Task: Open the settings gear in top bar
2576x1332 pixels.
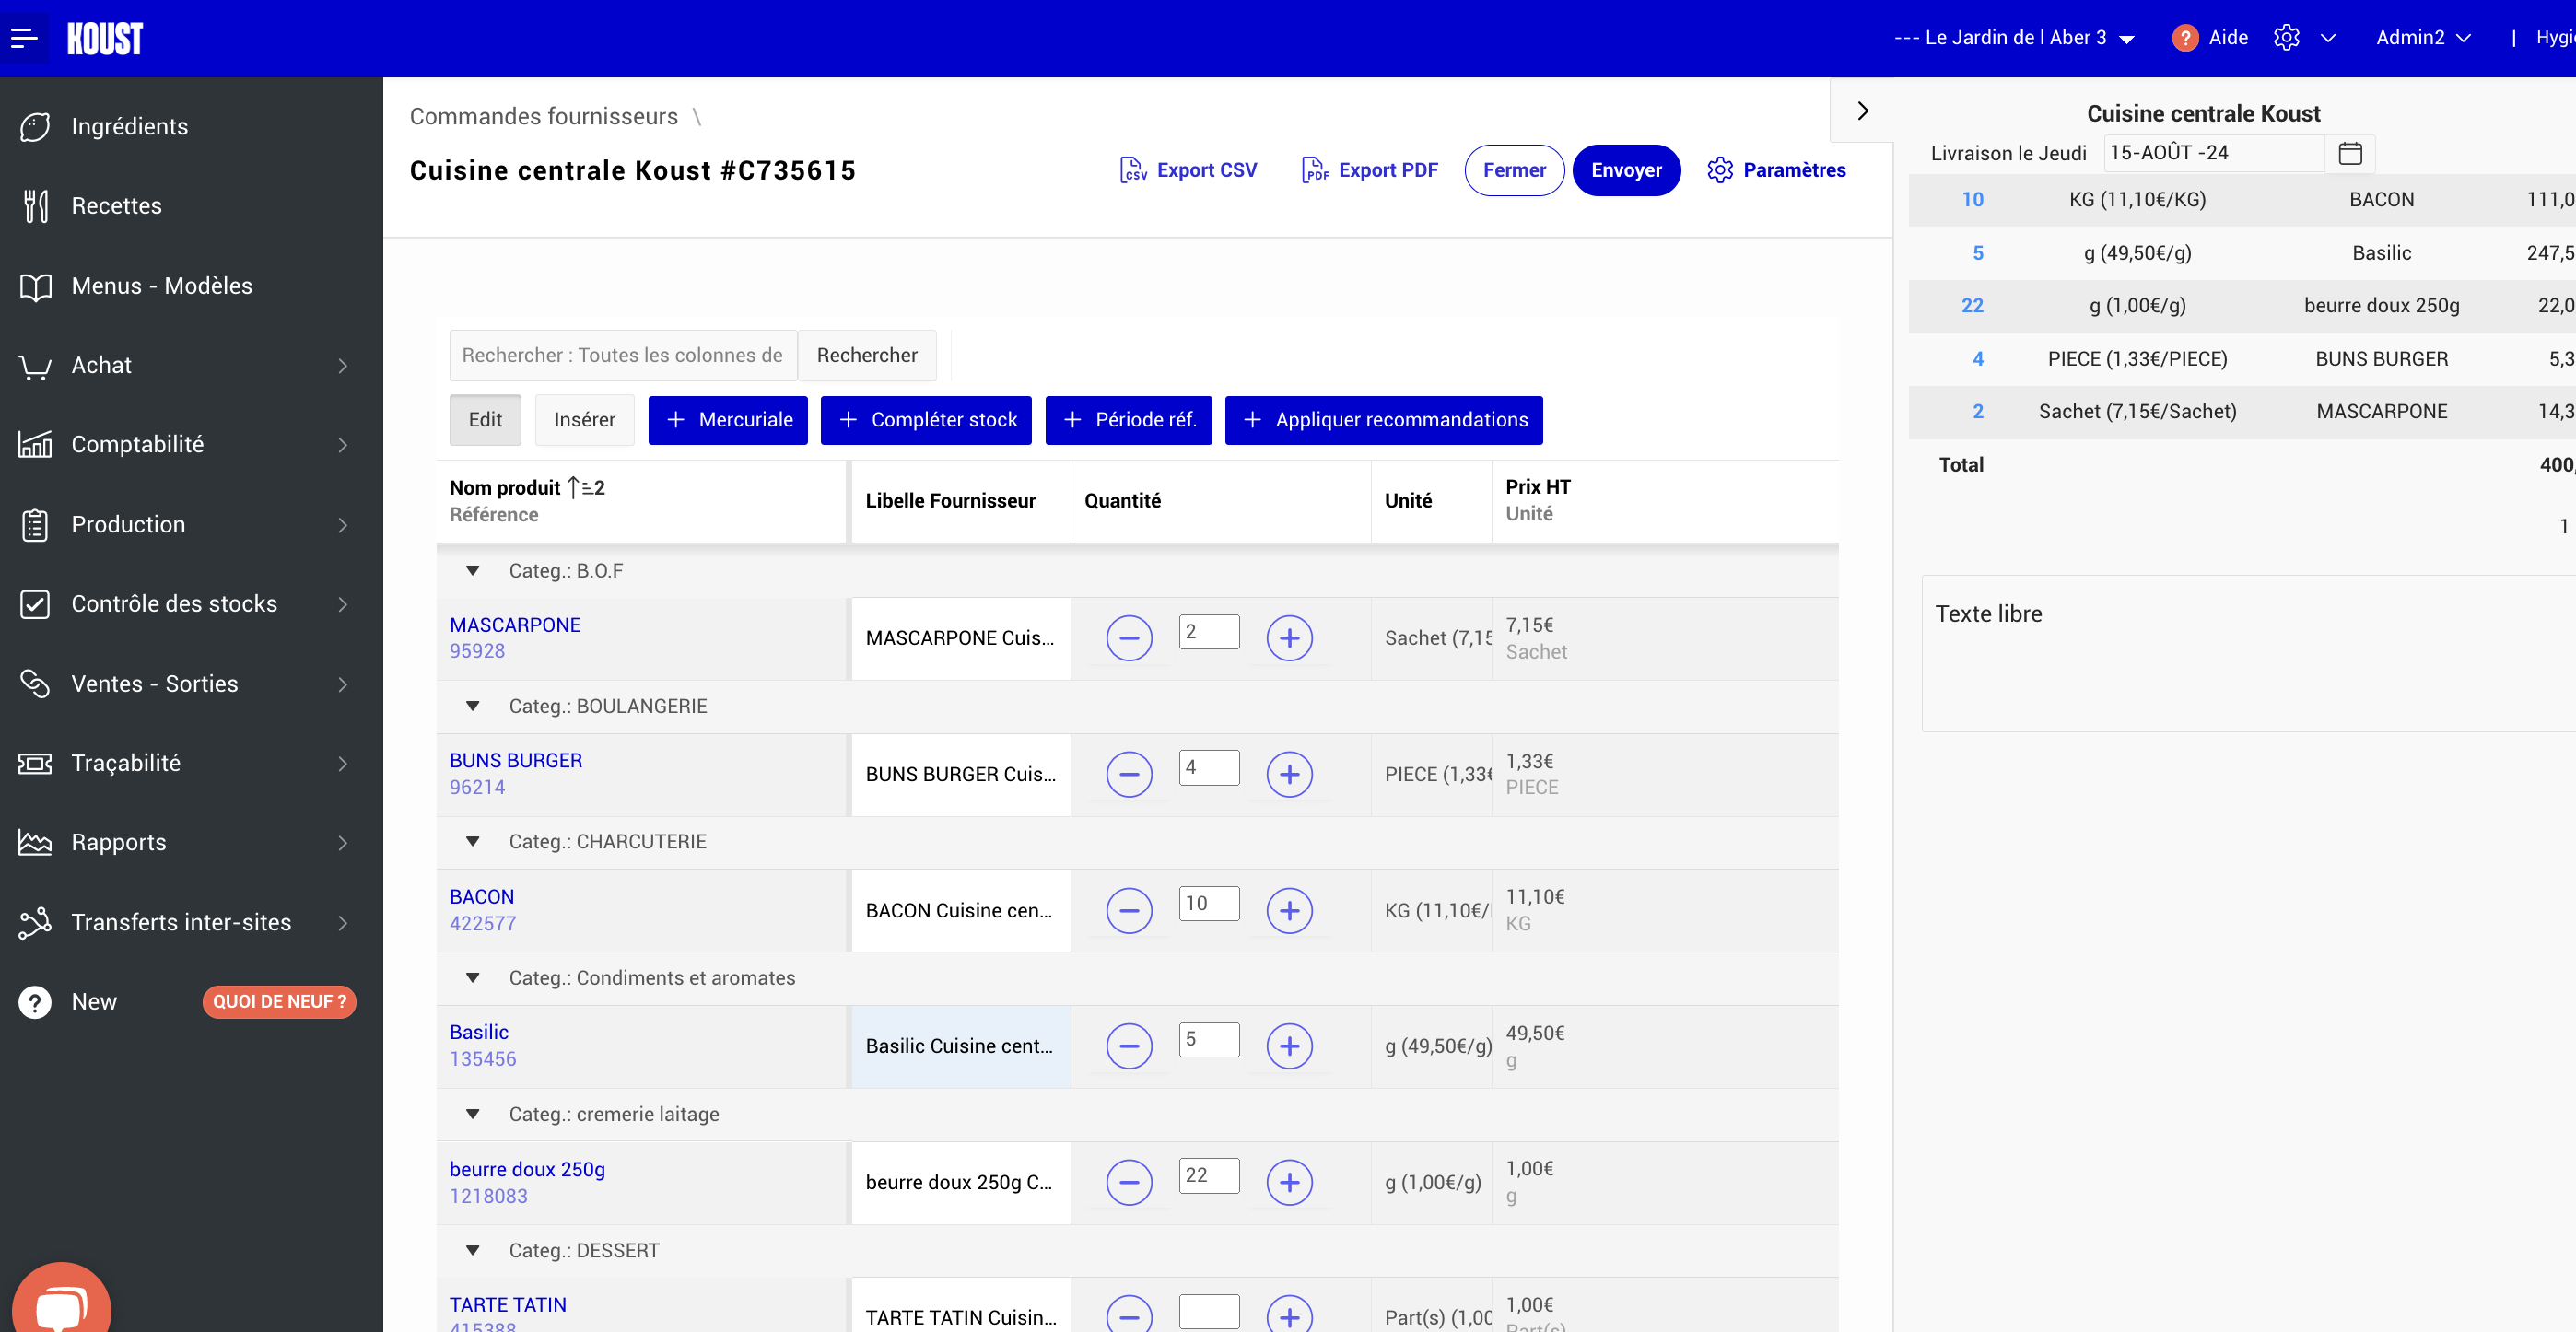Action: pos(2286,38)
